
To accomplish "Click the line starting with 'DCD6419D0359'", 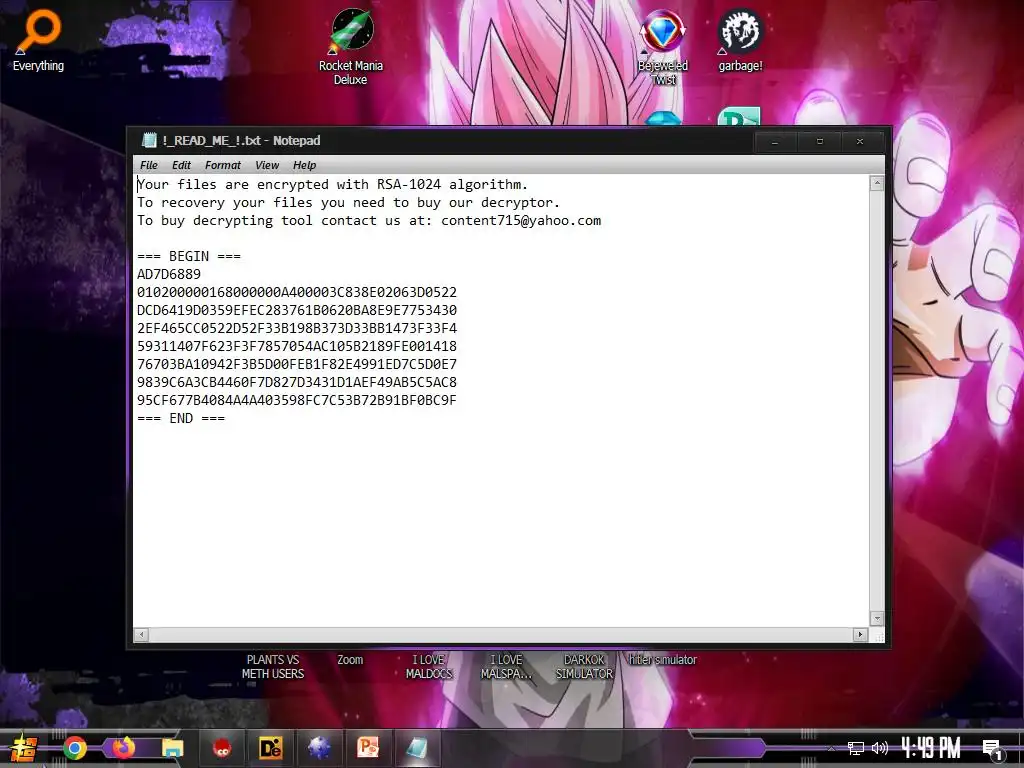I will tap(297, 310).
